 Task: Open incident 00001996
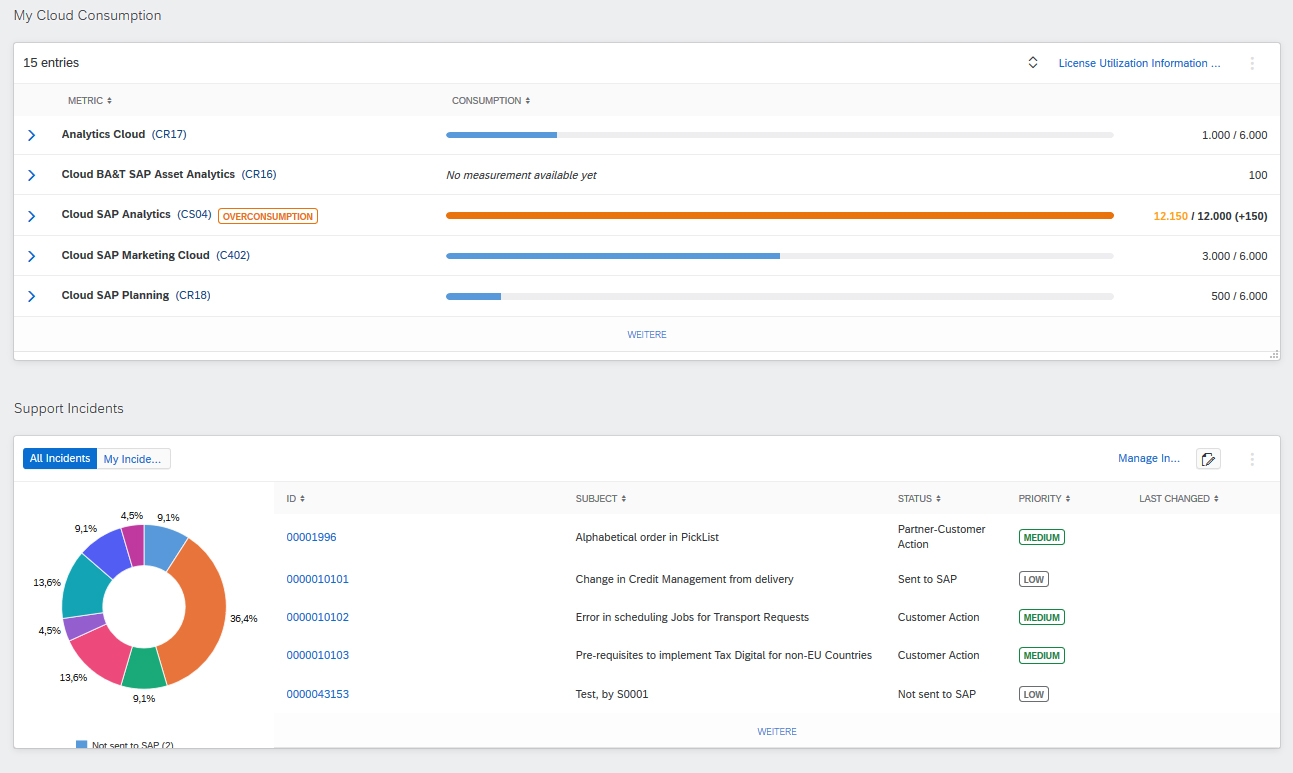pos(311,537)
